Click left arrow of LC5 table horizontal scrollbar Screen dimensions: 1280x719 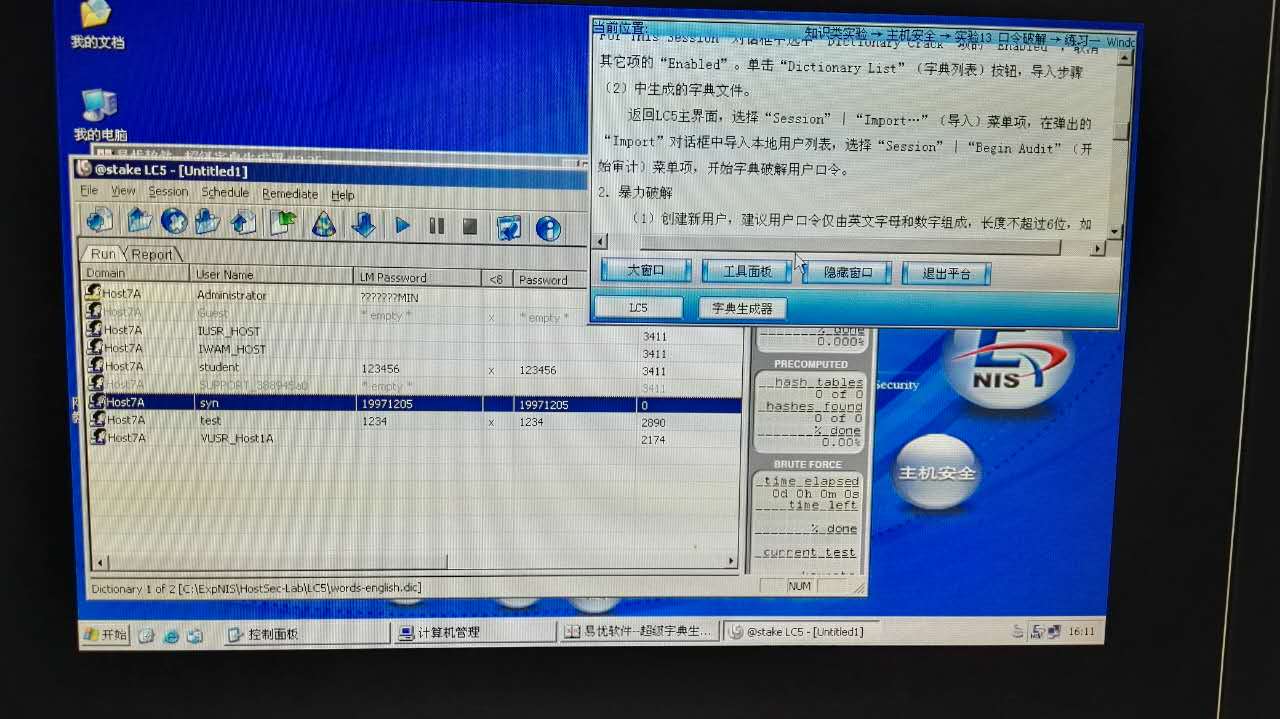(x=98, y=563)
